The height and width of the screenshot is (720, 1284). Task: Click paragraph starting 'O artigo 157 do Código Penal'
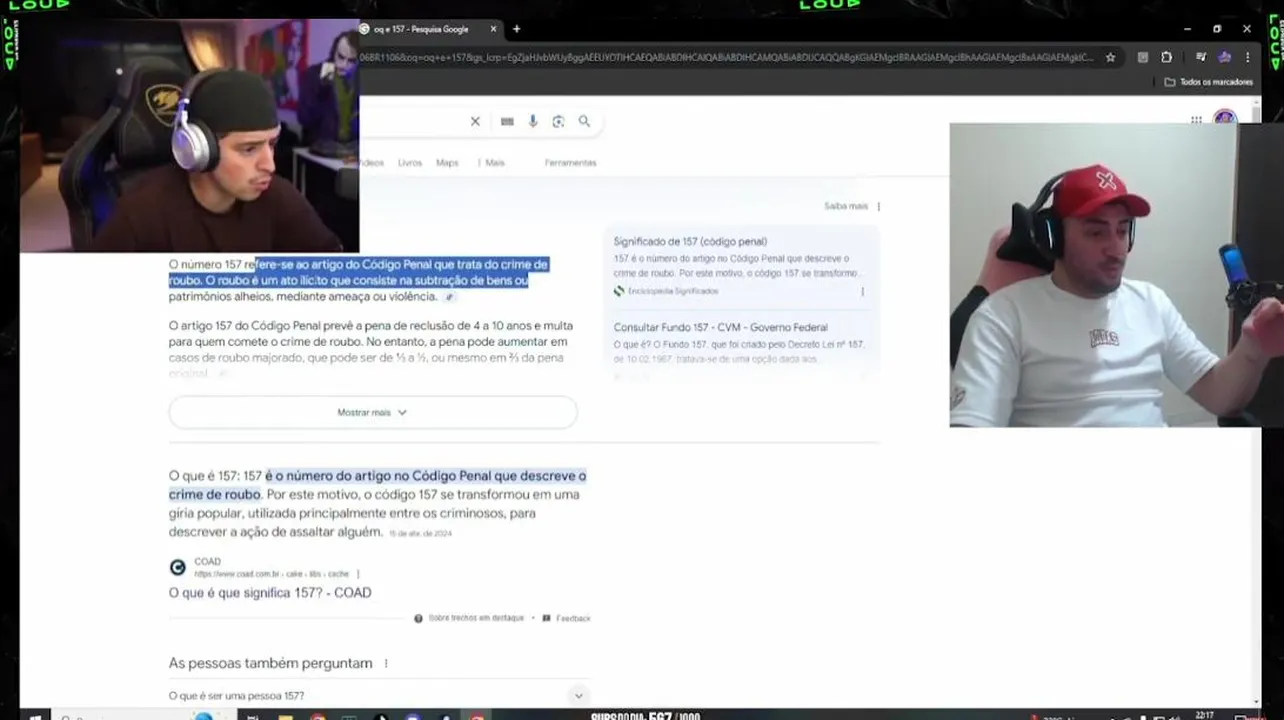[x=370, y=349]
